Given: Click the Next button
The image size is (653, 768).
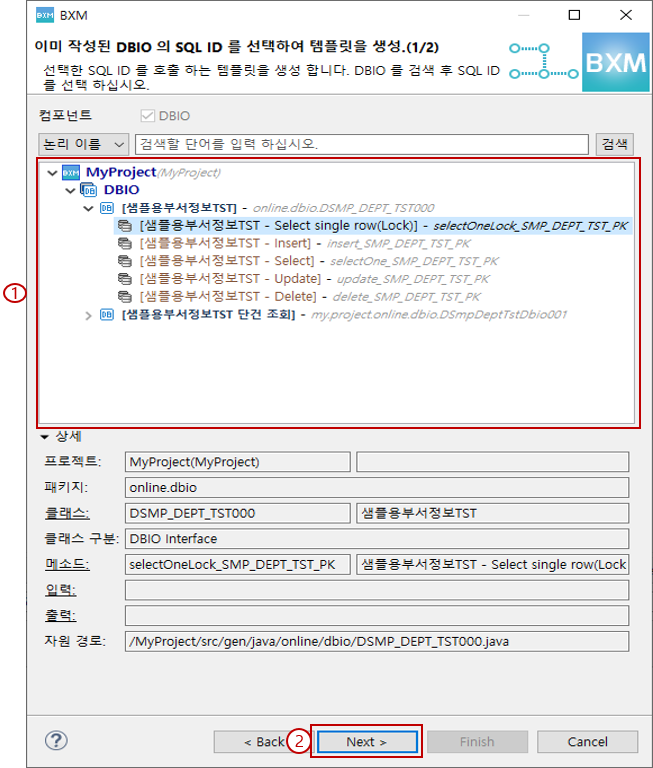Looking at the screenshot, I should point(367,742).
